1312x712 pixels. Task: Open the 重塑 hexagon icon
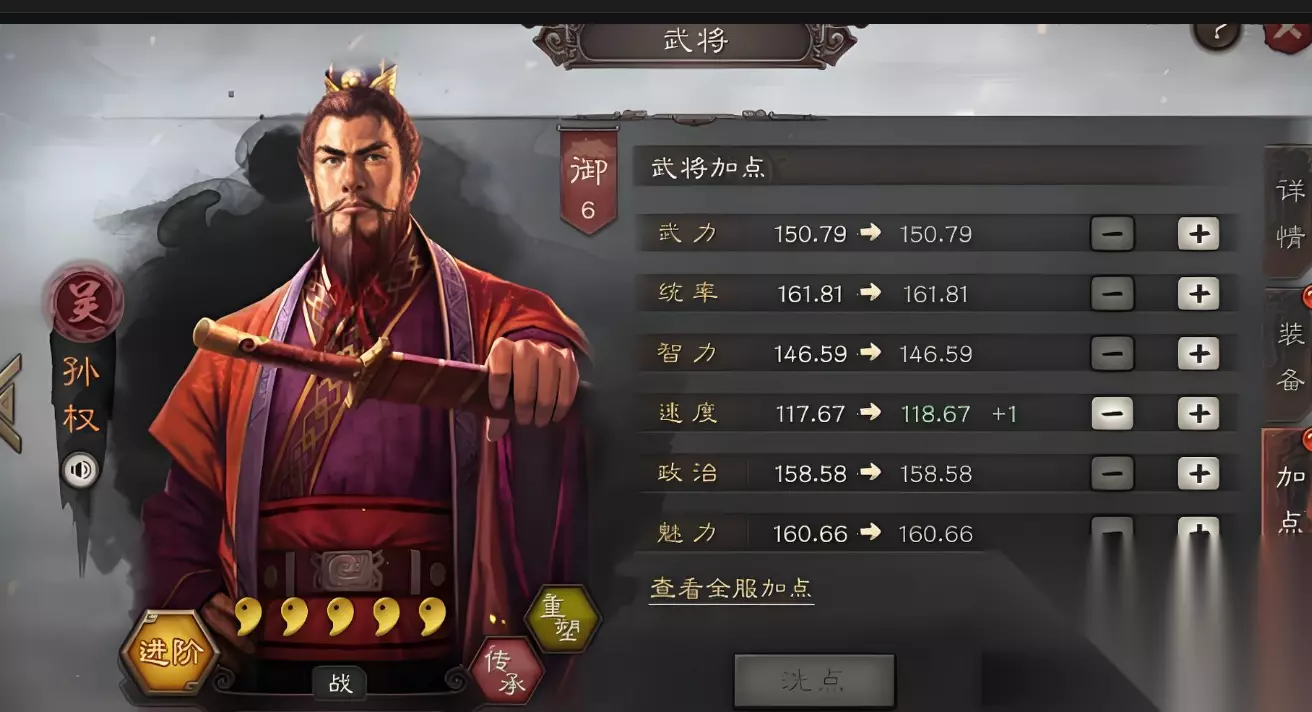562,619
